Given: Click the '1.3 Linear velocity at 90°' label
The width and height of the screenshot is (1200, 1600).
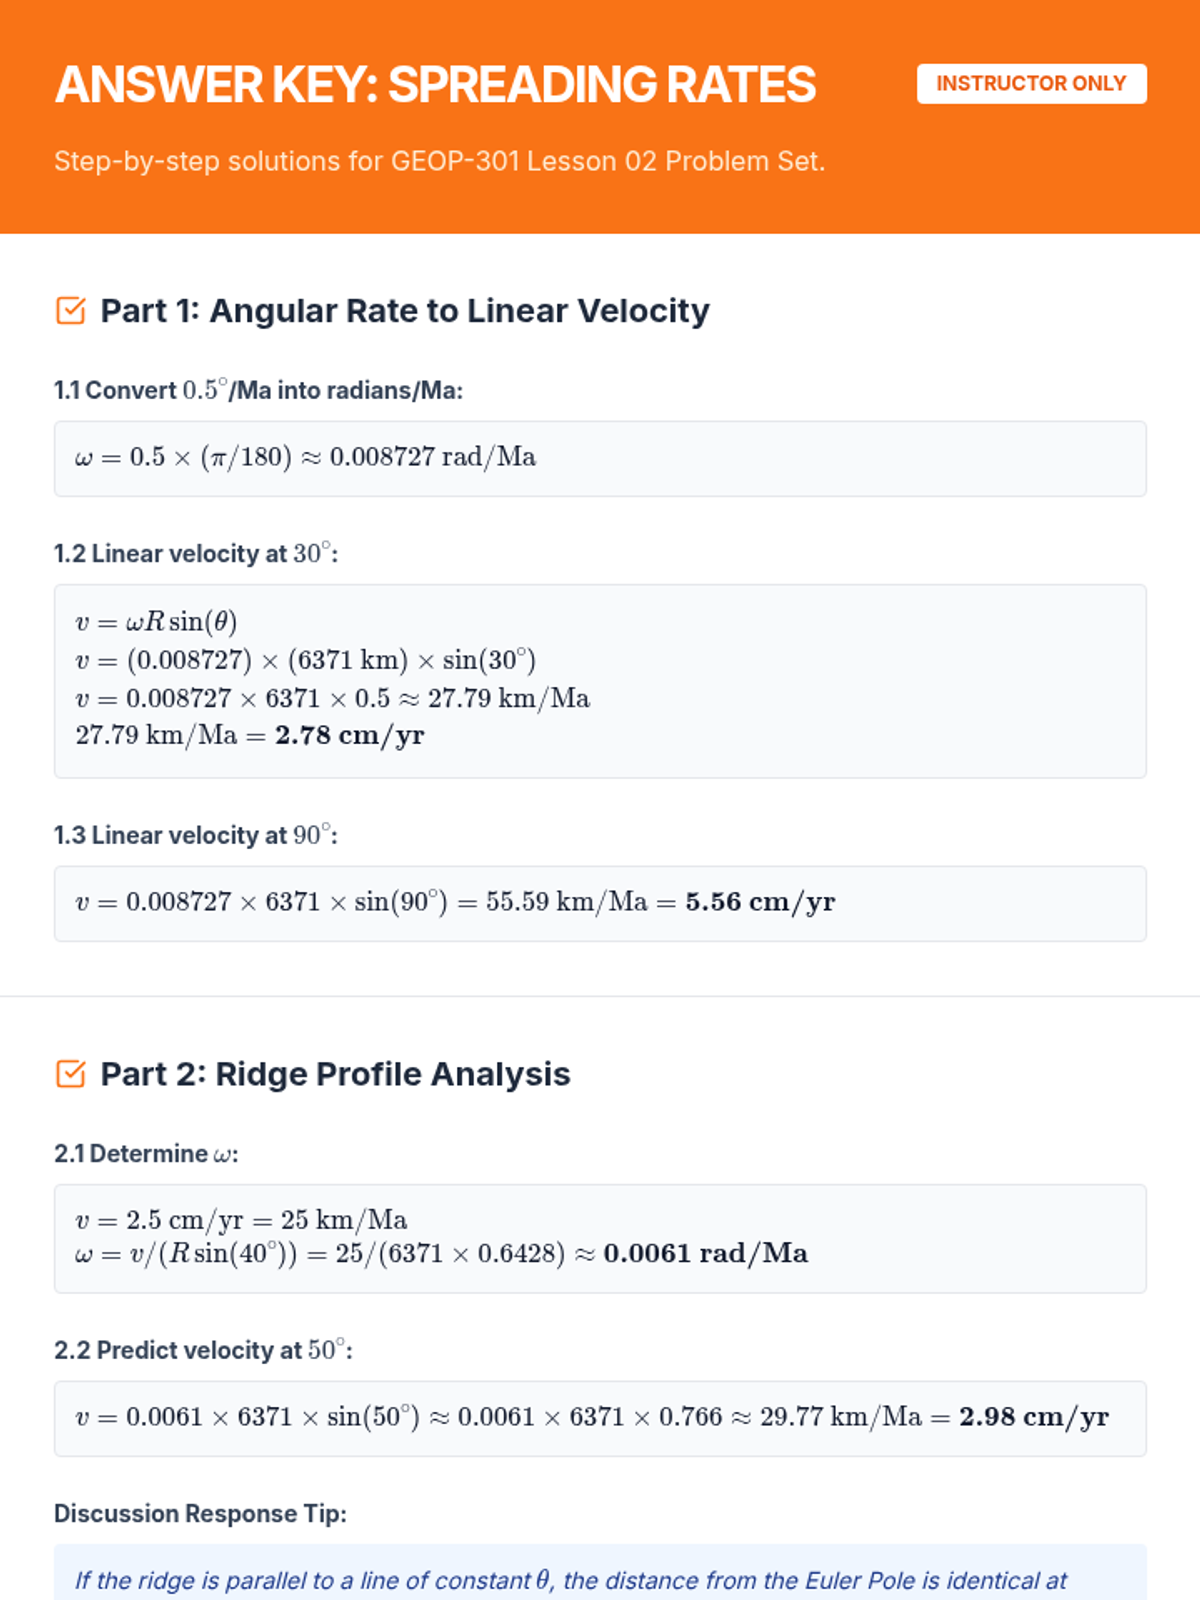Looking at the screenshot, I should pos(196,835).
